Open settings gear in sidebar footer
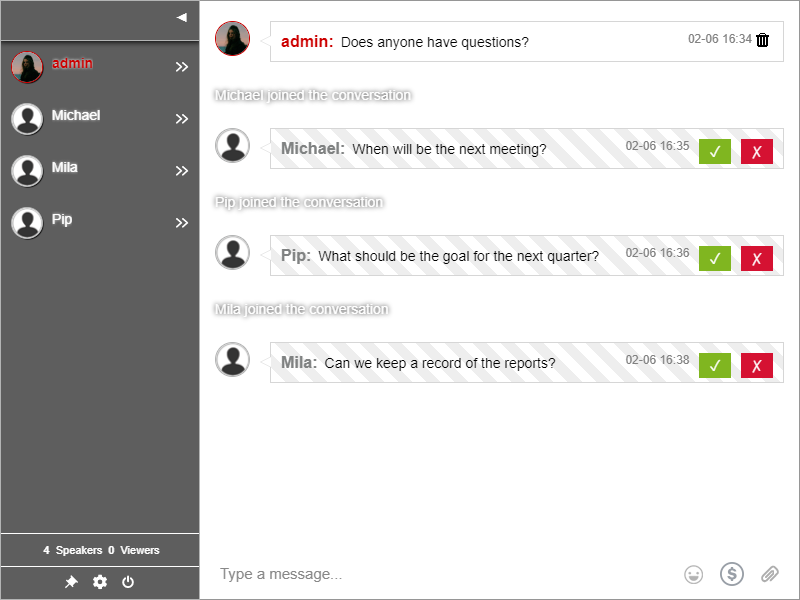The image size is (800, 600). [100, 582]
